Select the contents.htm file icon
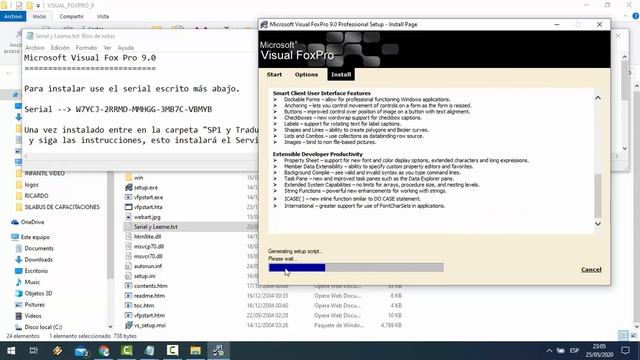Image resolution: width=640 pixels, height=360 pixels. tap(129, 286)
